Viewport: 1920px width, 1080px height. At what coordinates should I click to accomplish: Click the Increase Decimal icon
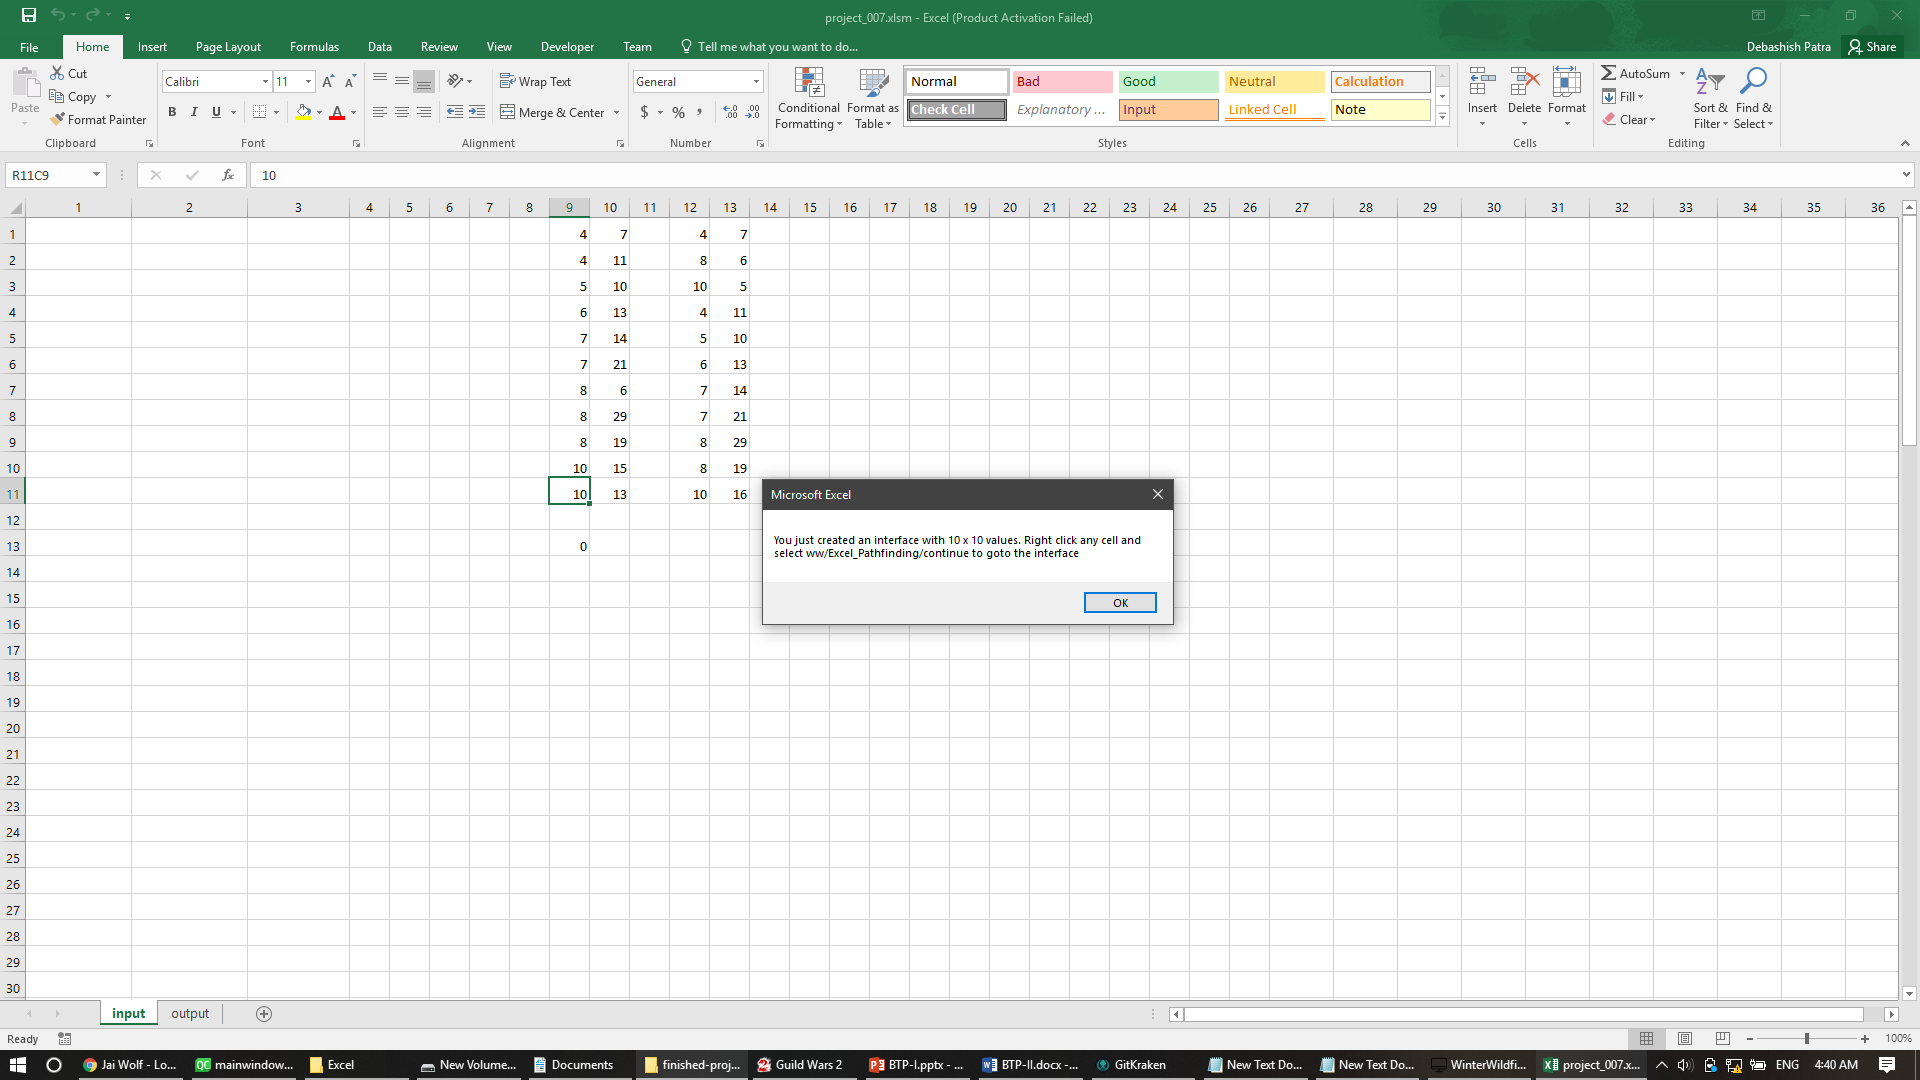point(730,112)
